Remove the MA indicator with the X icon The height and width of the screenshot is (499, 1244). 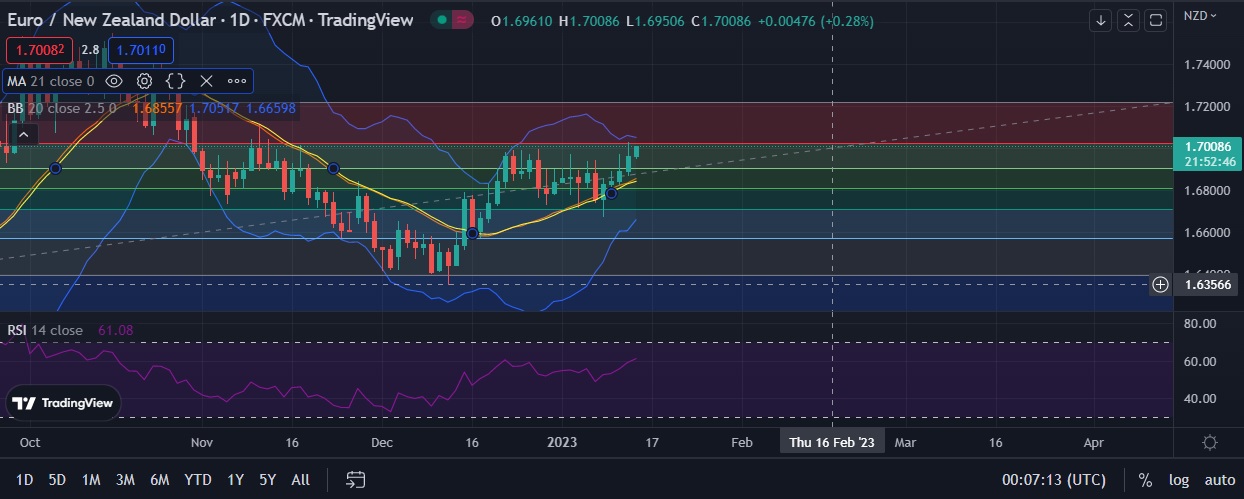coord(206,81)
